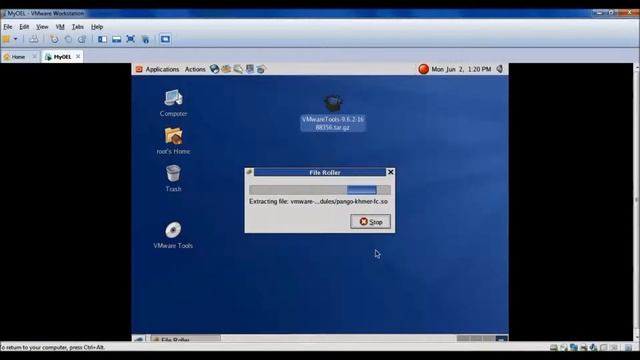
Task: Click the console view toolbar icon
Action: click(x=165, y=39)
